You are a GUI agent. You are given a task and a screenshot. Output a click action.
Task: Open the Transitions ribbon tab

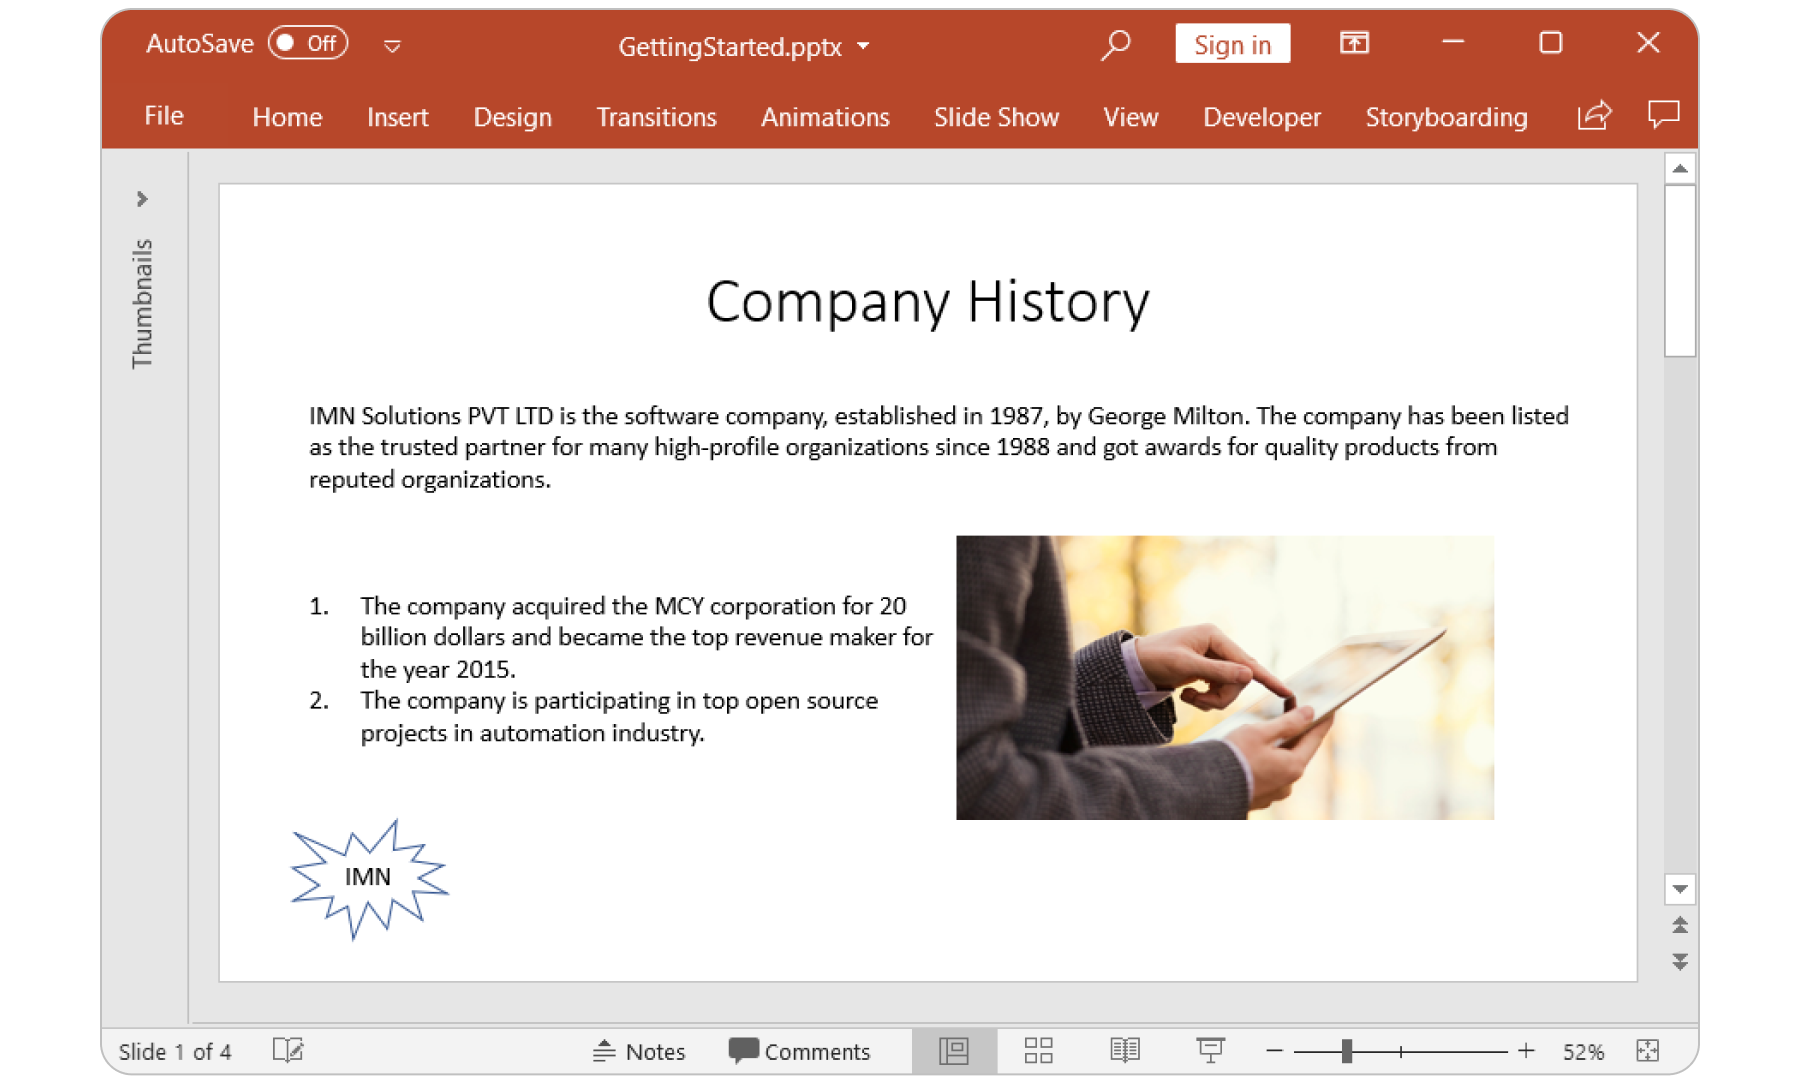click(656, 117)
